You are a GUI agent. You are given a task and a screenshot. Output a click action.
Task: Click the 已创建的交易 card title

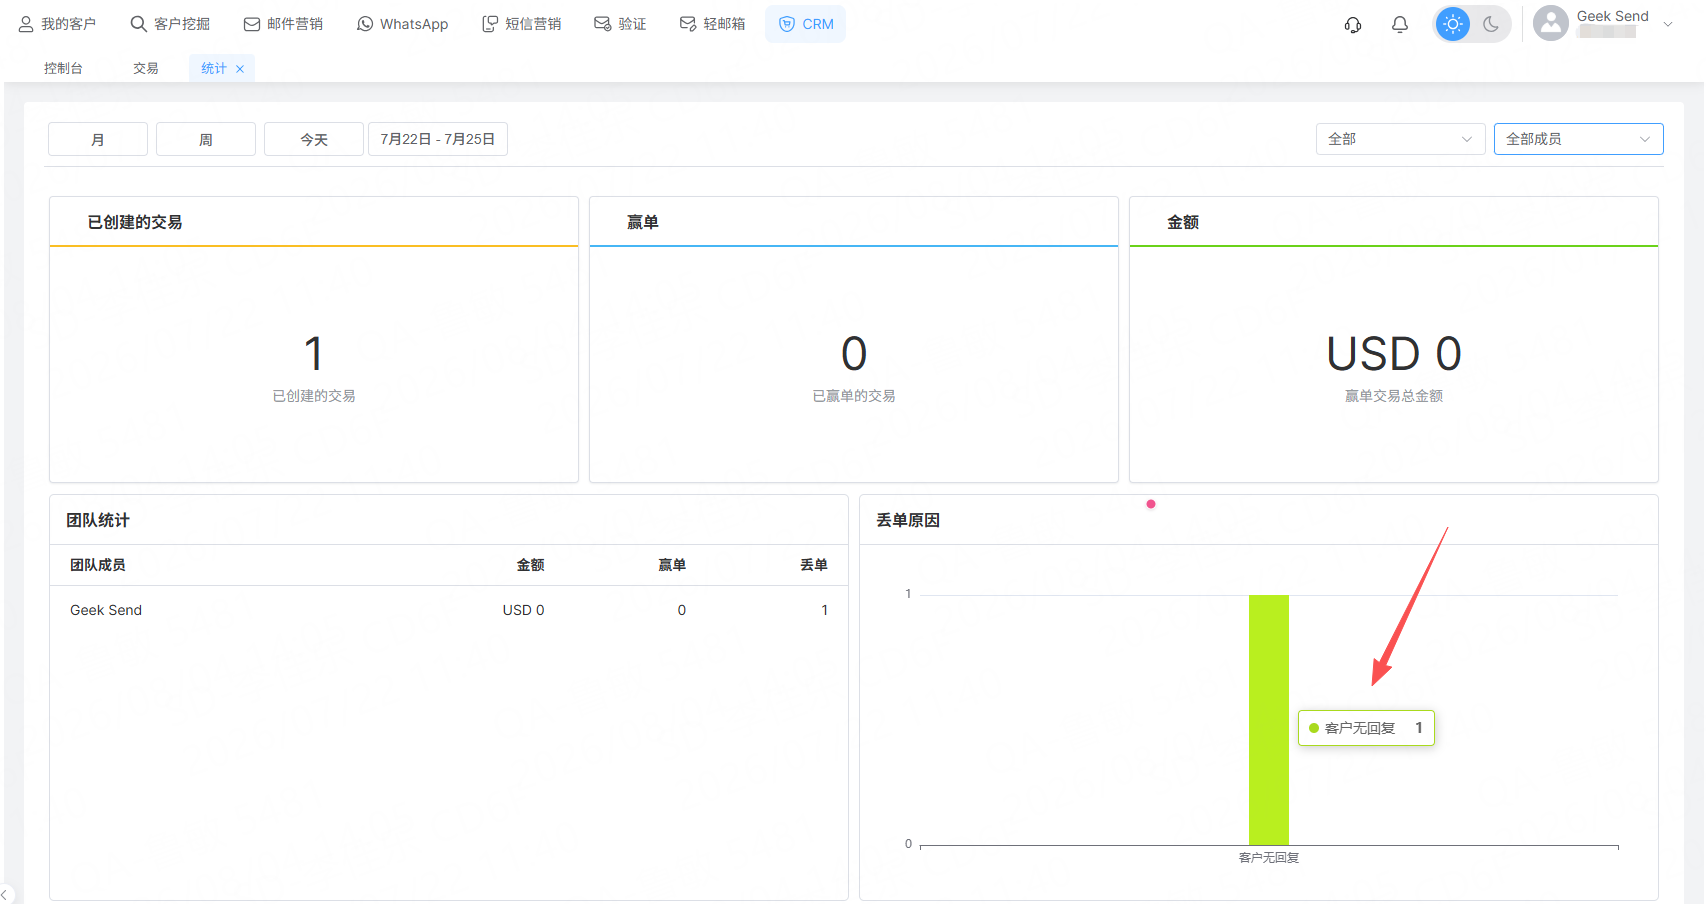[135, 222]
